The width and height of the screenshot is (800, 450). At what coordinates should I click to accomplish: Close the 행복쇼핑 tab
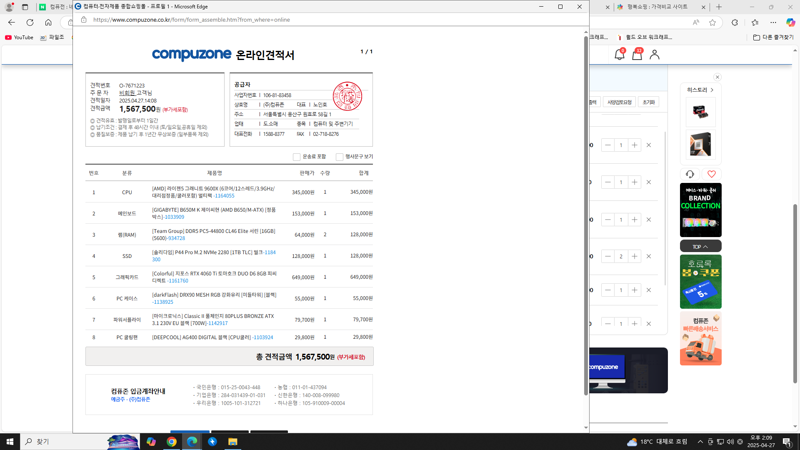(703, 7)
